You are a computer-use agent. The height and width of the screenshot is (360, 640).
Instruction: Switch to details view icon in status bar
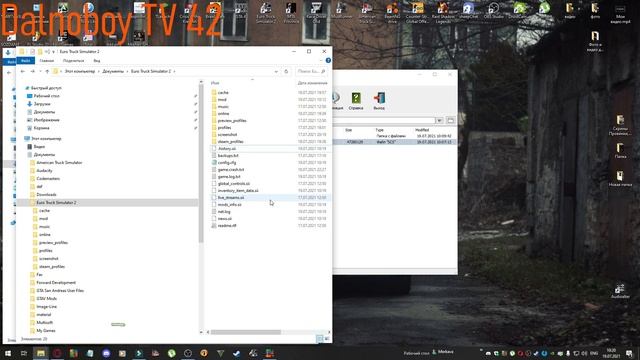[320, 339]
